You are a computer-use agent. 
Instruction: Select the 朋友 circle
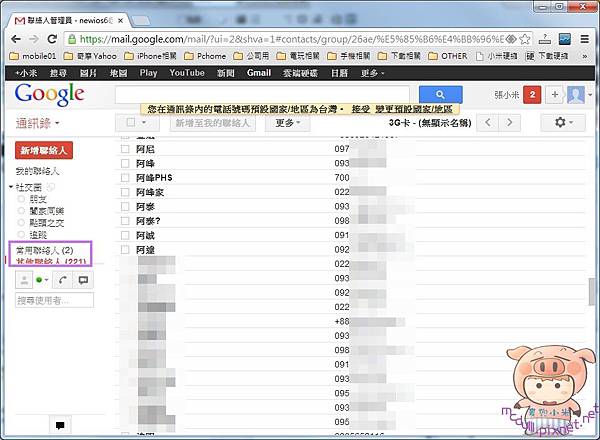pyautogui.click(x=38, y=199)
